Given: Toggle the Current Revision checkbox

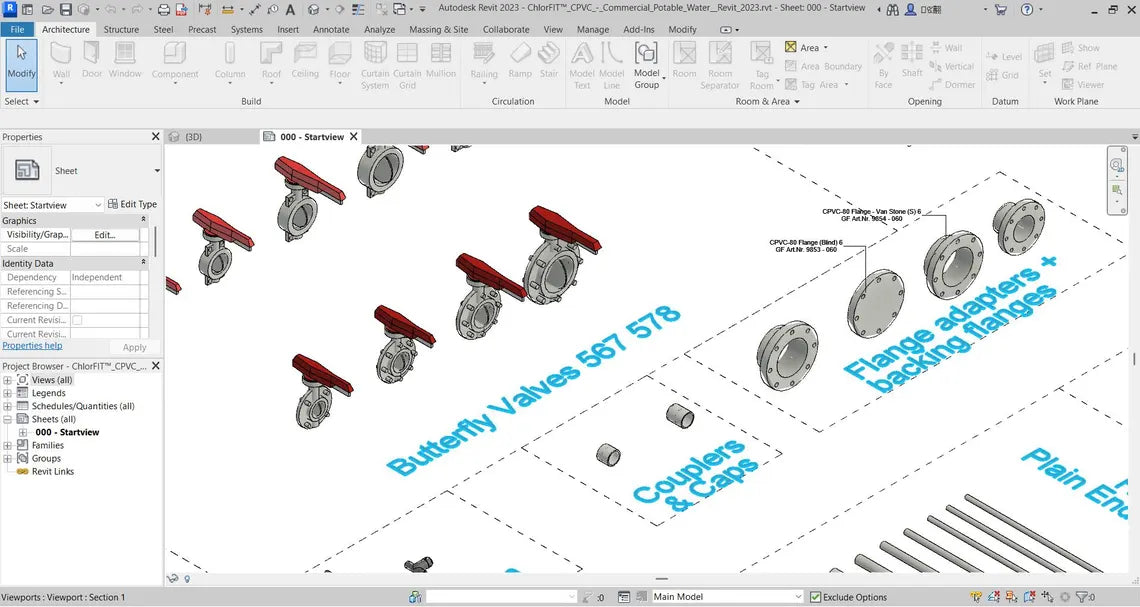Looking at the screenshot, I should coord(77,320).
